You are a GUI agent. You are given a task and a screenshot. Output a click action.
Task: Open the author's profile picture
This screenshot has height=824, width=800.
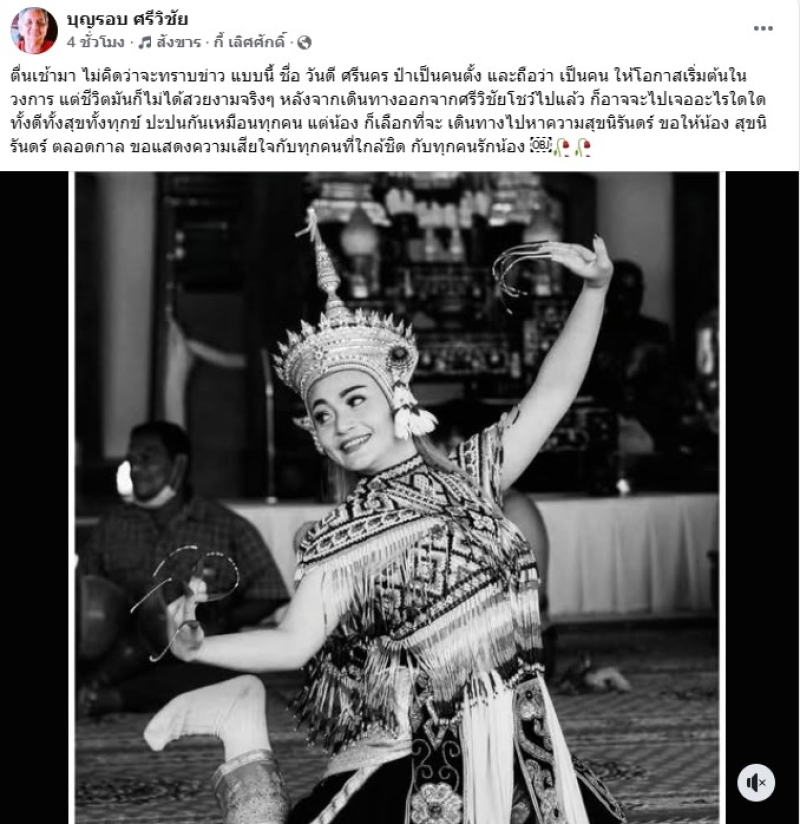tap(34, 30)
